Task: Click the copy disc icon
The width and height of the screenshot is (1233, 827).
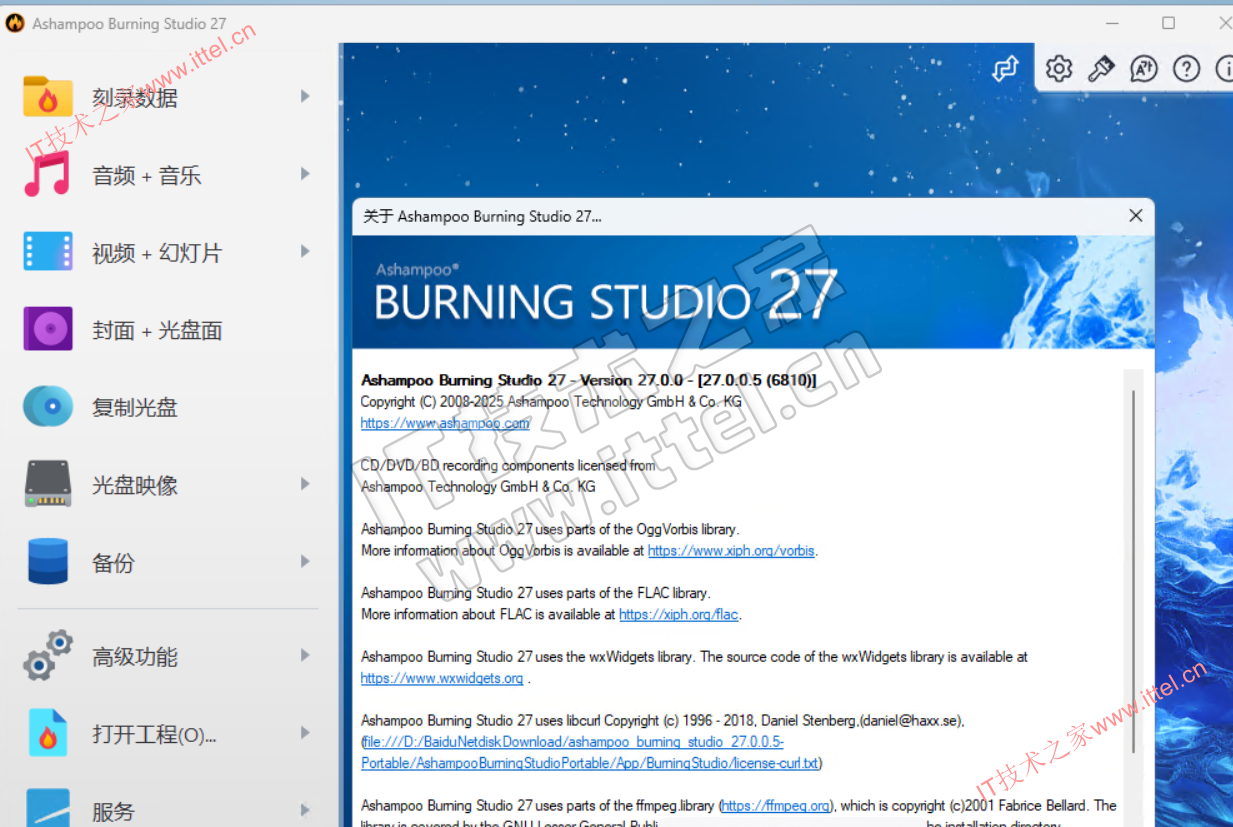Action: [x=47, y=407]
